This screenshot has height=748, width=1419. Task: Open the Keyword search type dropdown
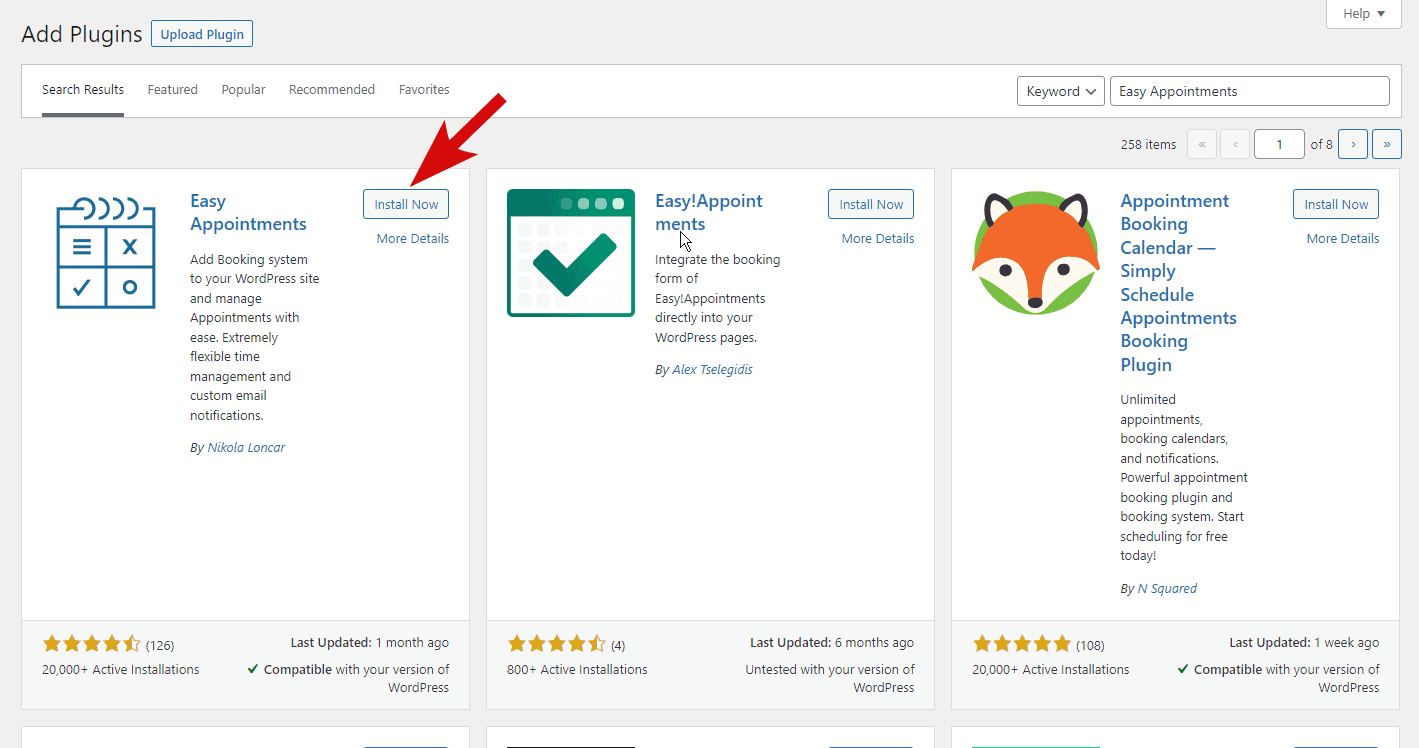(x=1060, y=91)
